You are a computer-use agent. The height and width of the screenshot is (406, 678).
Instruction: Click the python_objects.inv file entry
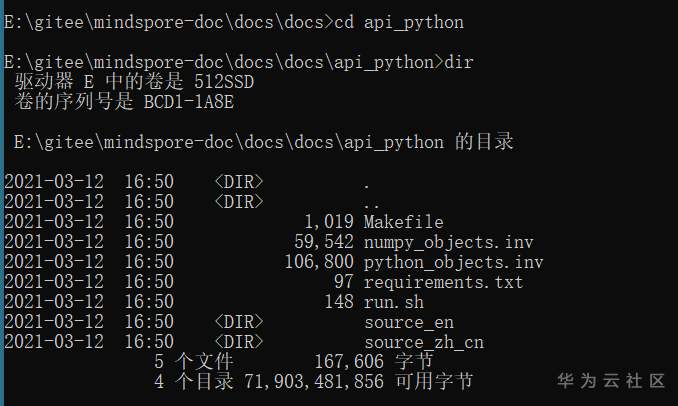453,262
